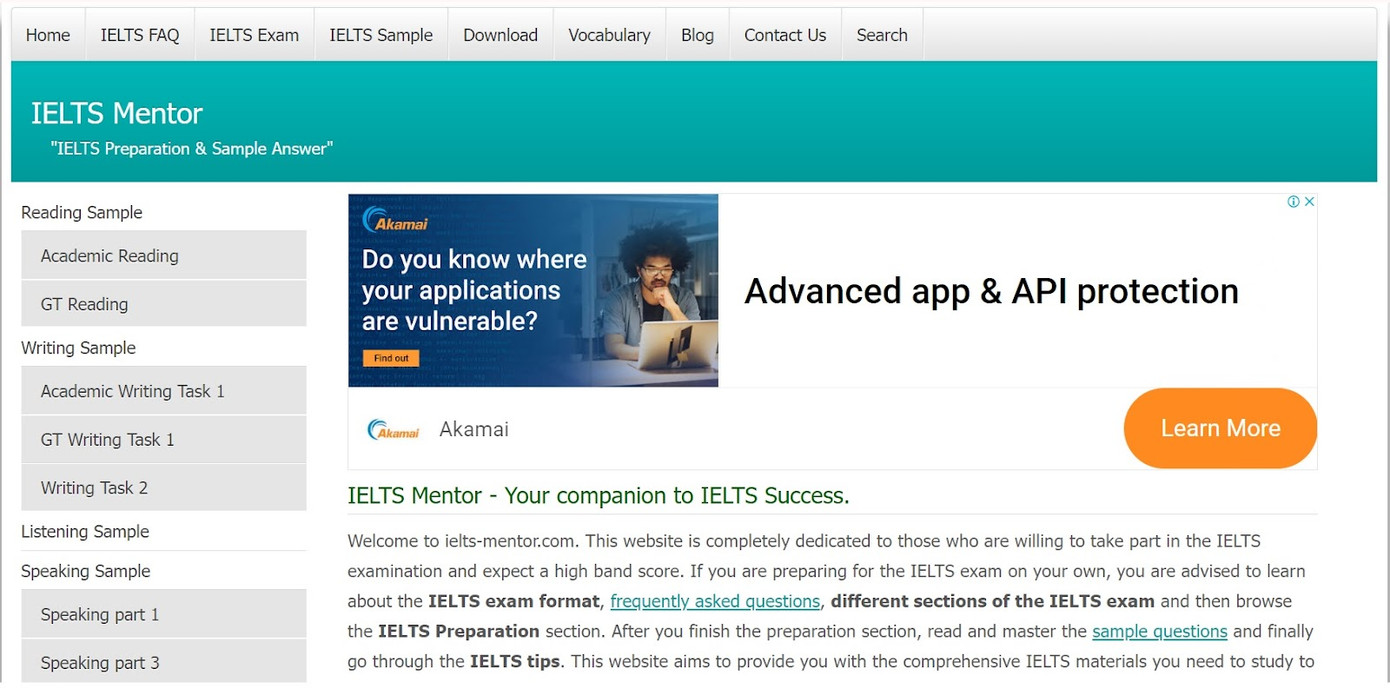Follow the sample questions hyperlink
This screenshot has height=696, width=1390.
(x=1159, y=632)
